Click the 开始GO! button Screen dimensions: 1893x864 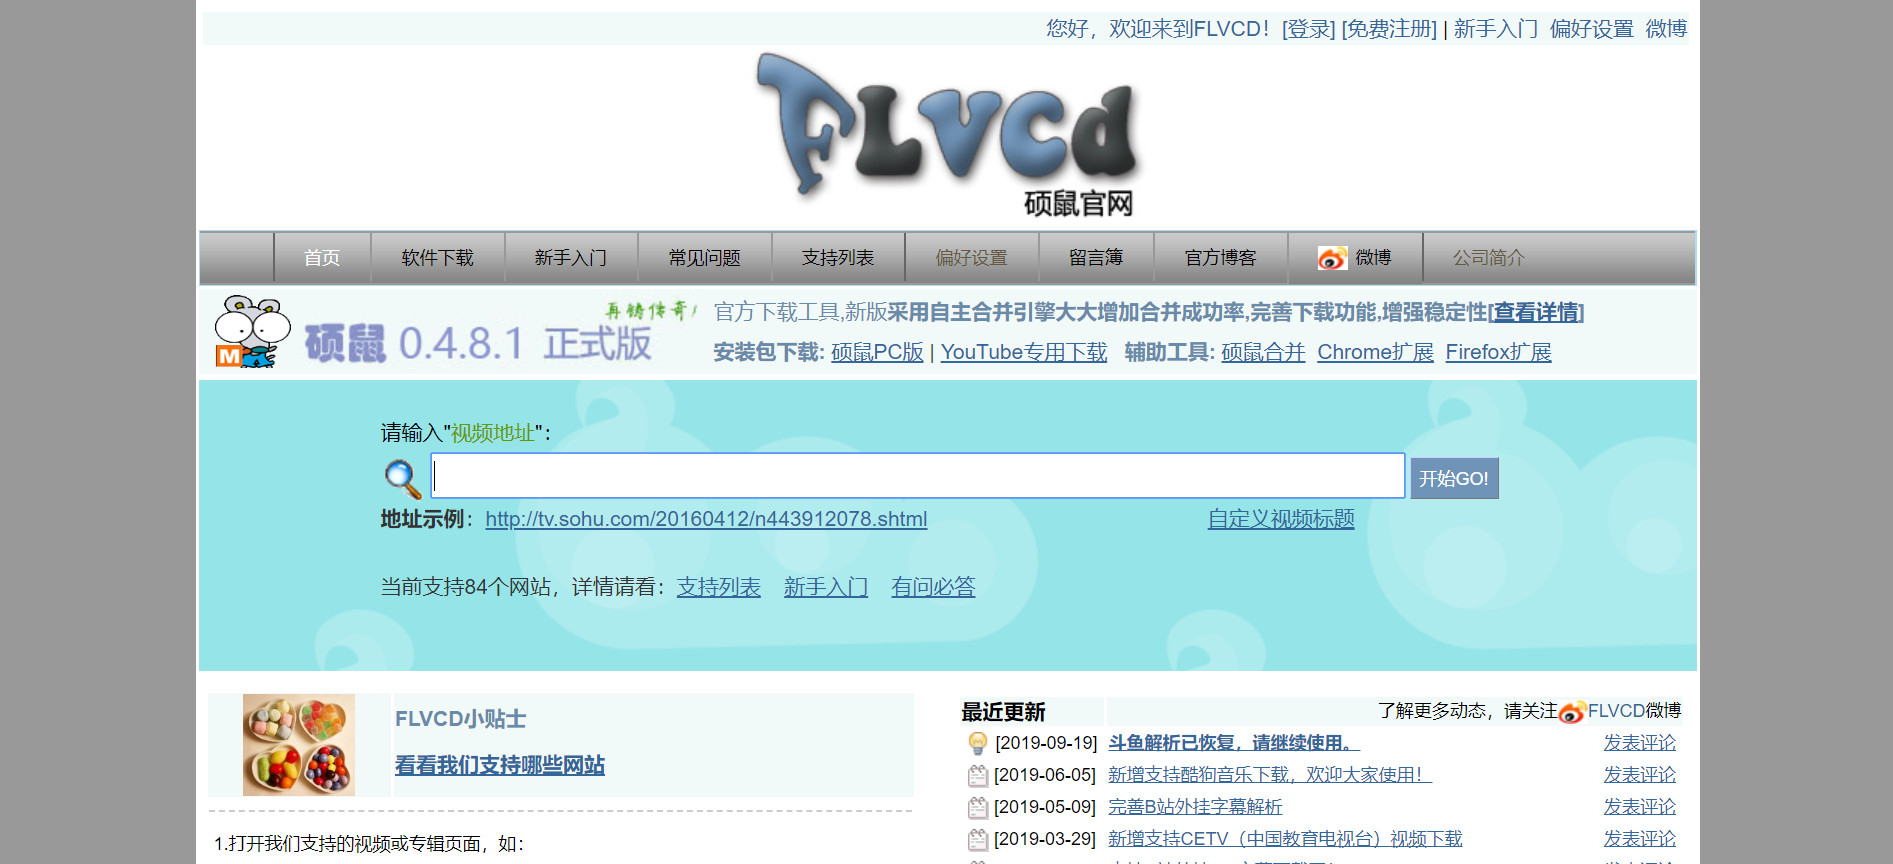(x=1454, y=479)
